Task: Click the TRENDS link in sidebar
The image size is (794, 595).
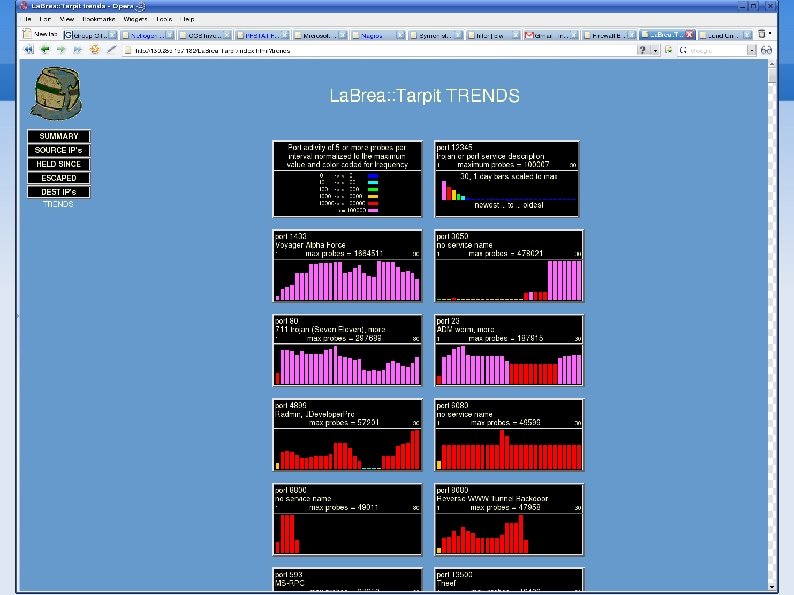Action: click(x=58, y=204)
